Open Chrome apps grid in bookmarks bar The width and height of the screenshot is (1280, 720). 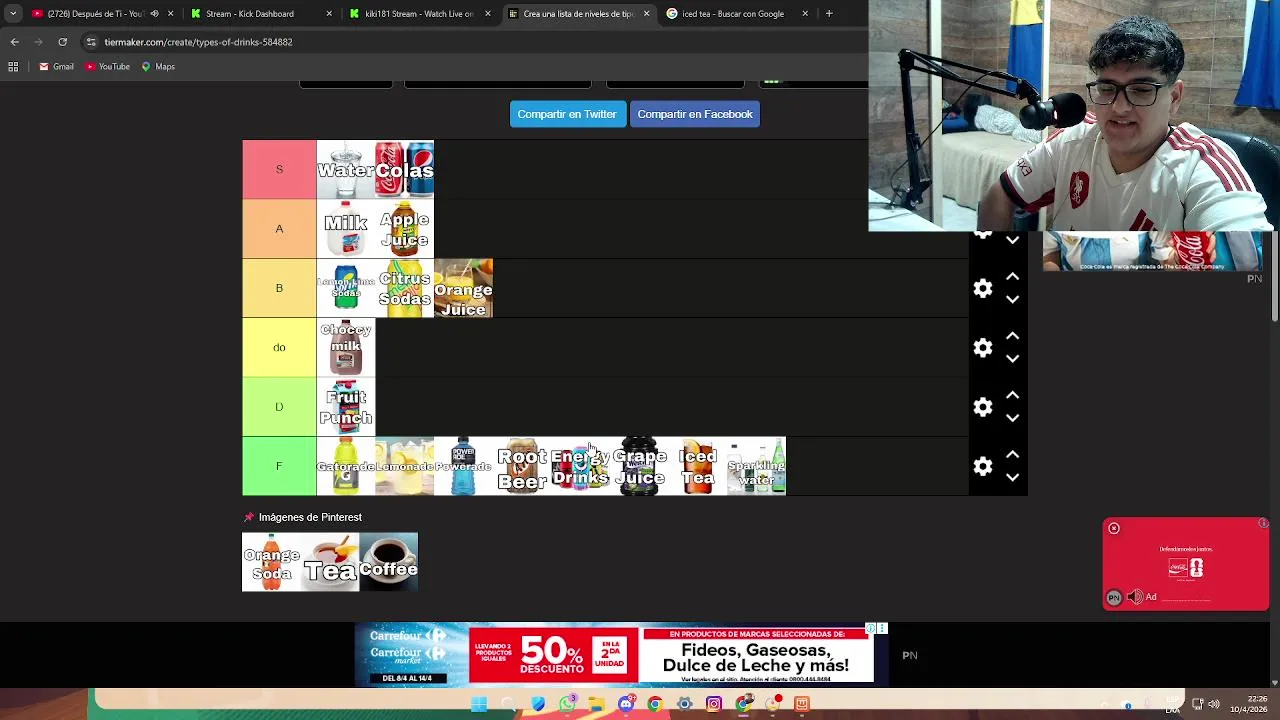click(x=13, y=66)
